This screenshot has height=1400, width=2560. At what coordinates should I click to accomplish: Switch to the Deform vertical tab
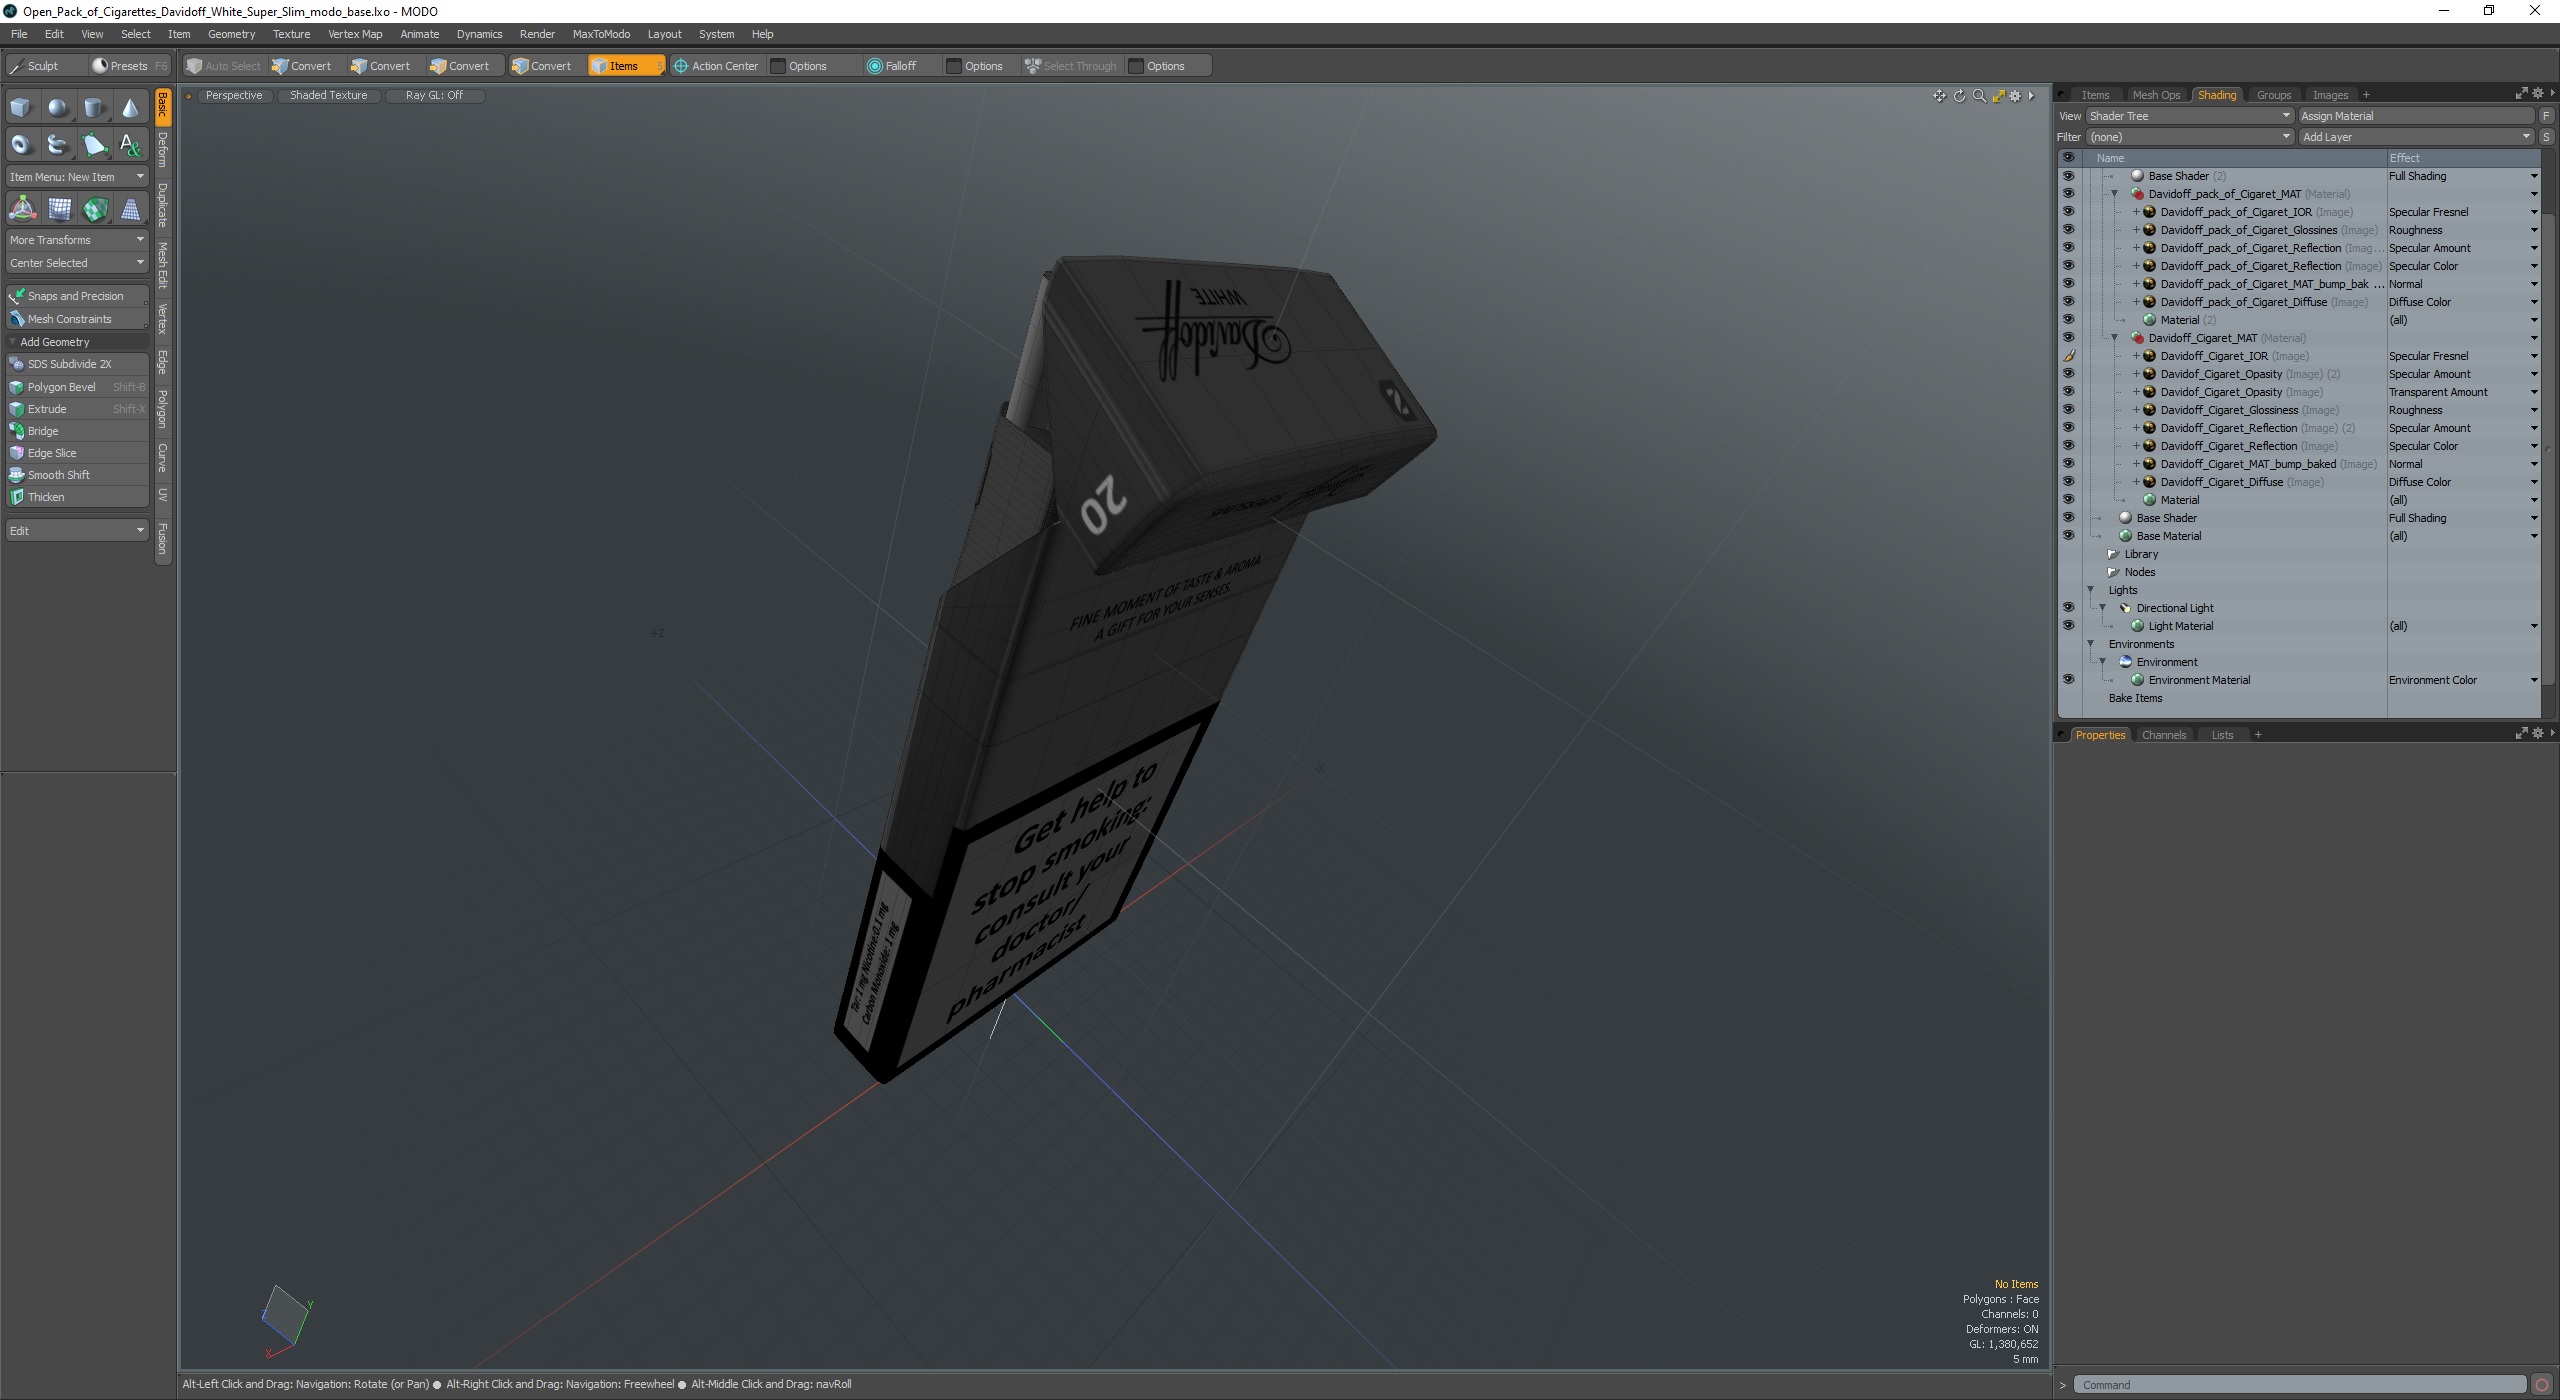tap(163, 150)
